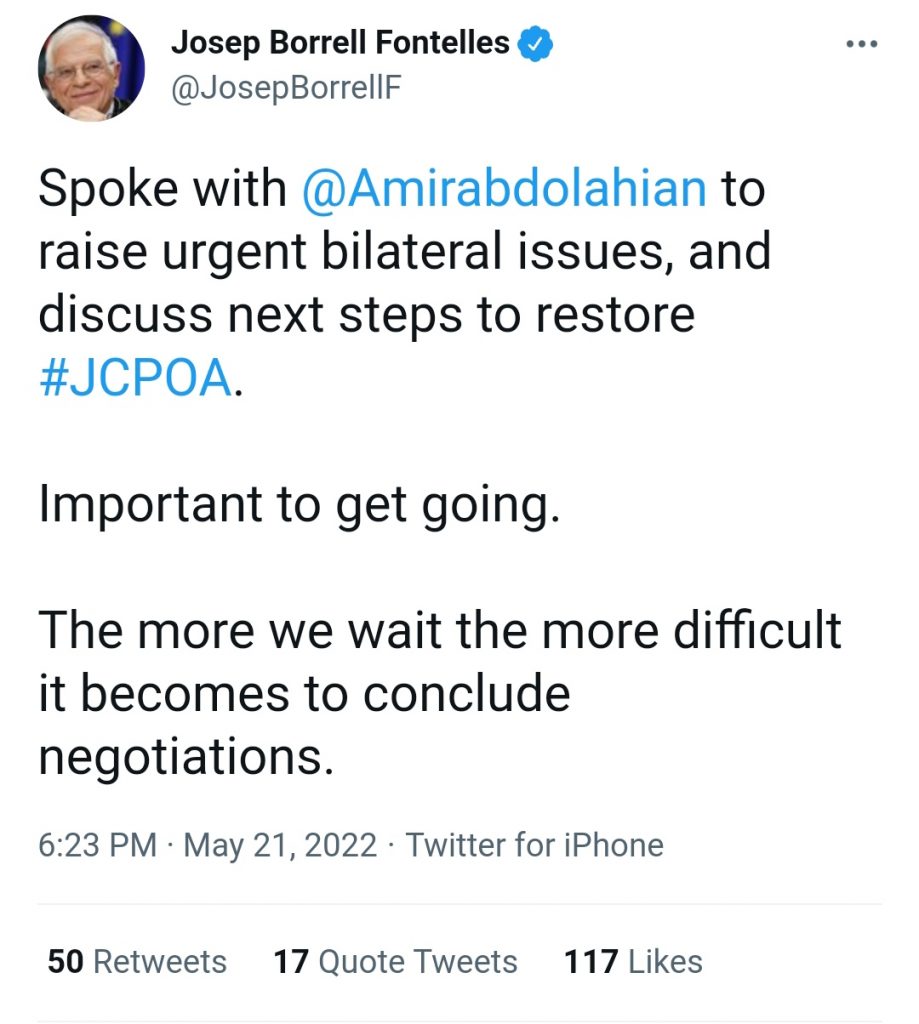
Task: Click the 6:23 PM timestamp
Action: (97, 845)
